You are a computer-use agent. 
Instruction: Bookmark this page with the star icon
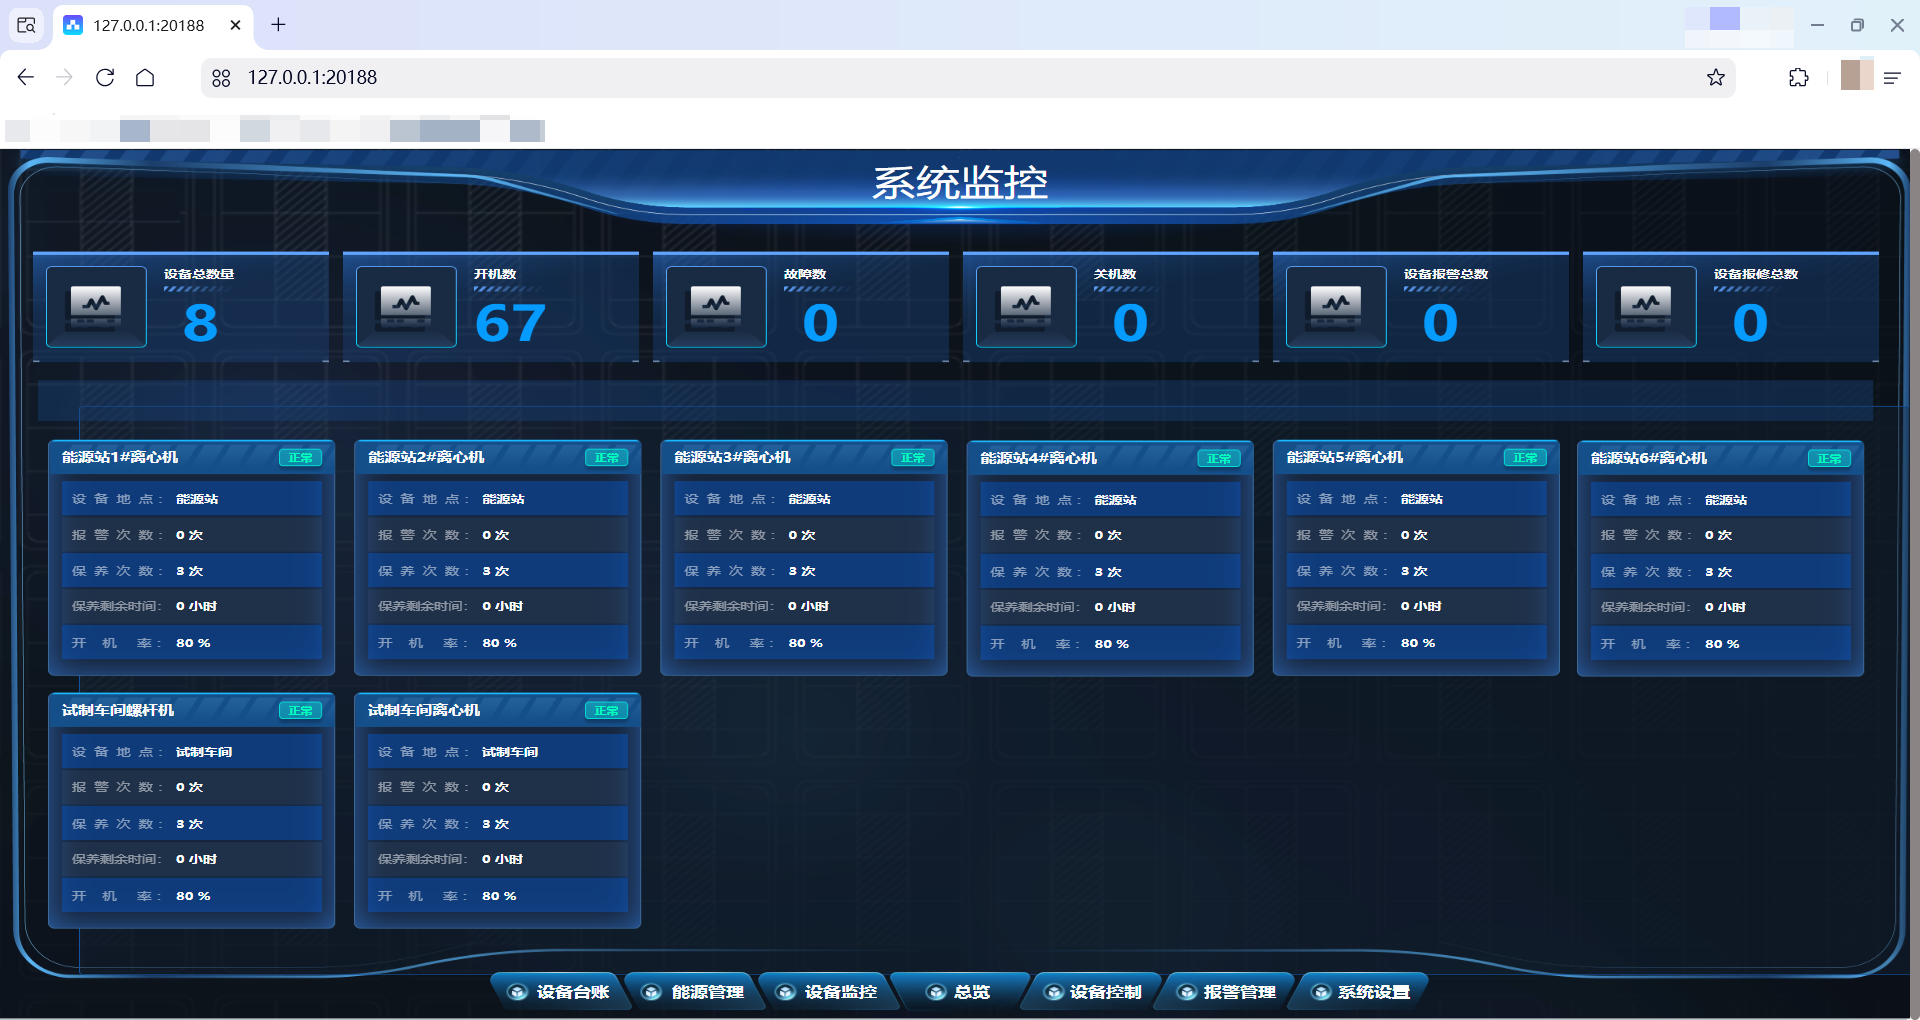(x=1716, y=78)
